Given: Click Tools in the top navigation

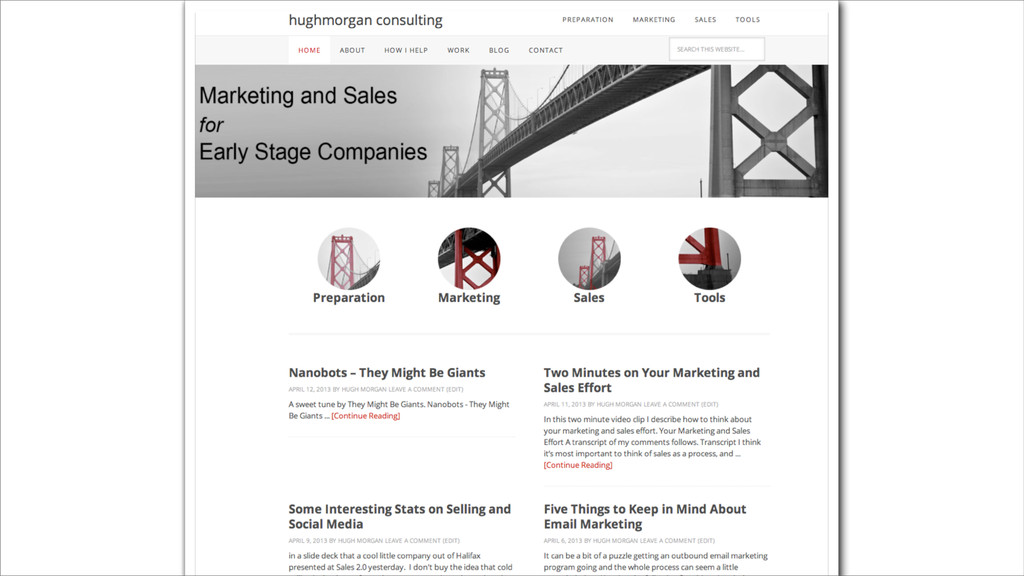Looking at the screenshot, I should (x=748, y=20).
